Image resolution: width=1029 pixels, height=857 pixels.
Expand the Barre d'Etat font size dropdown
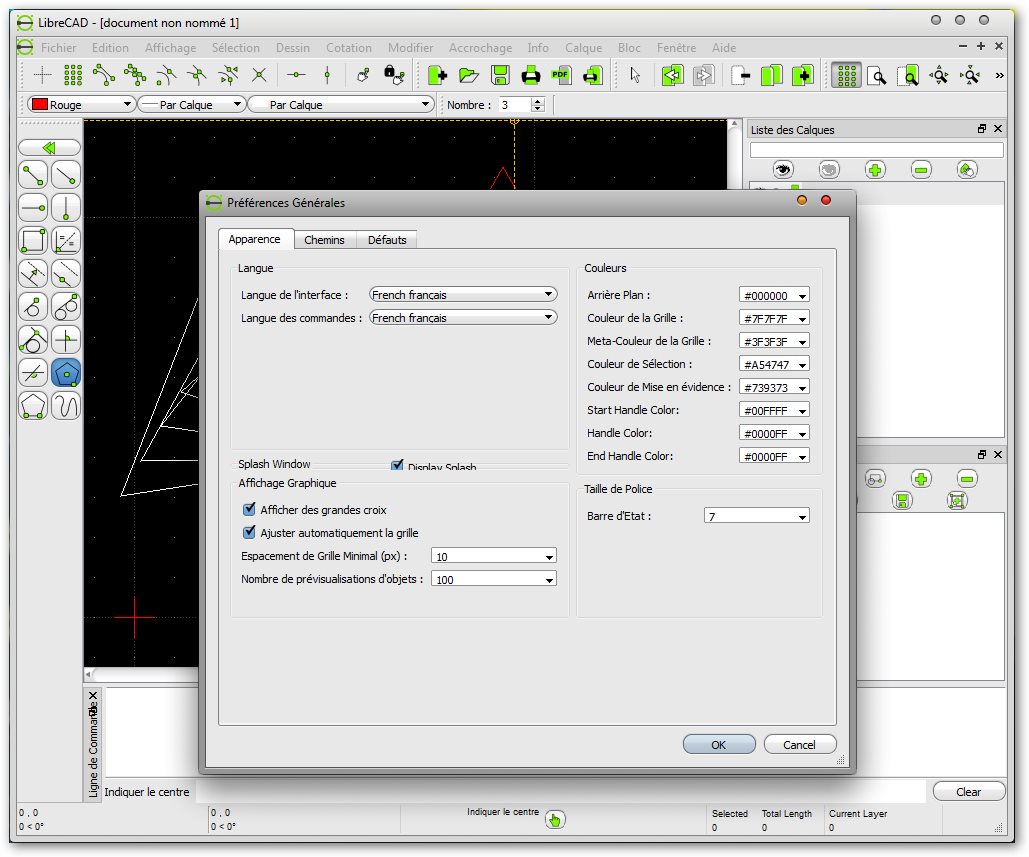(756, 517)
